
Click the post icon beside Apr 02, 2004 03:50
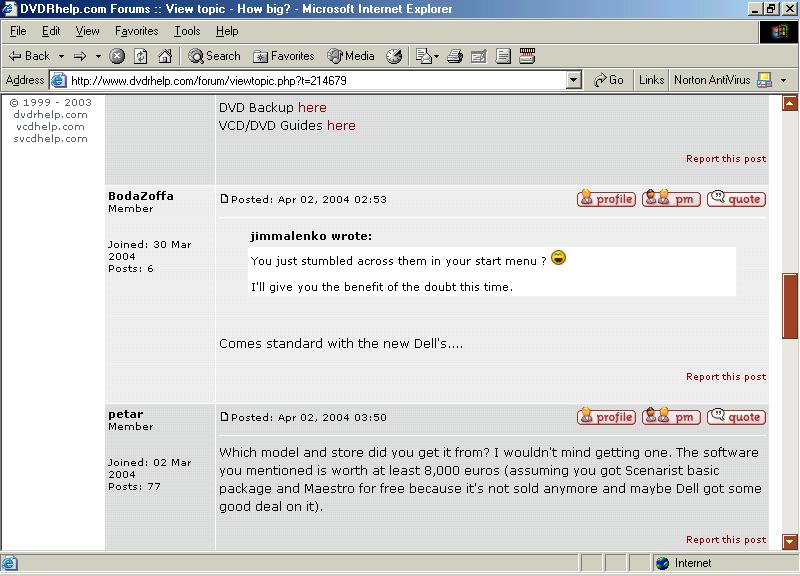pyautogui.click(x=224, y=416)
